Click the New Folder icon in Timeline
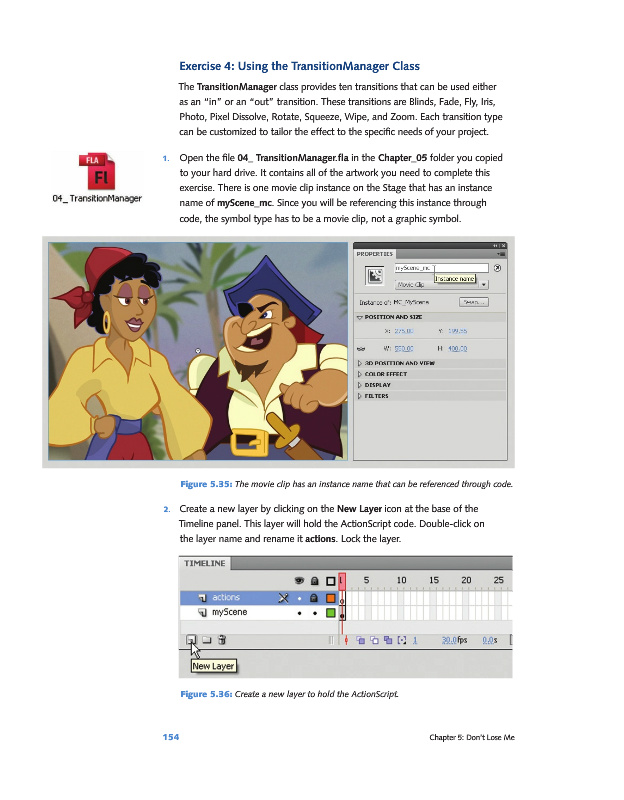Viewport: 624px width, 800px height. [x=205, y=639]
